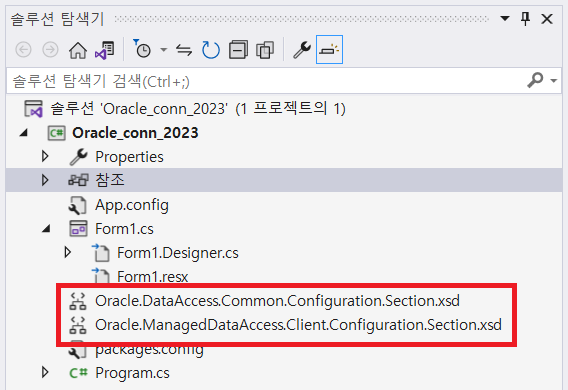This screenshot has width=568, height=390.
Task: Sync with active document arrows icon
Action: pyautogui.click(x=184, y=50)
